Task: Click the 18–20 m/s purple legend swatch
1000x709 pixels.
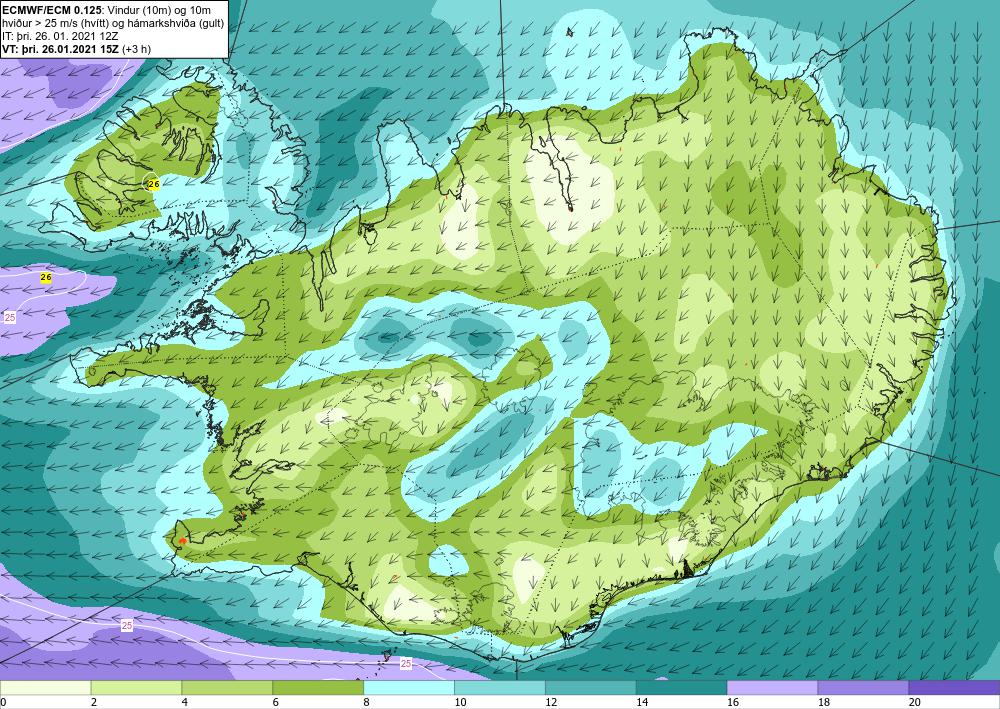Action: [x=864, y=688]
